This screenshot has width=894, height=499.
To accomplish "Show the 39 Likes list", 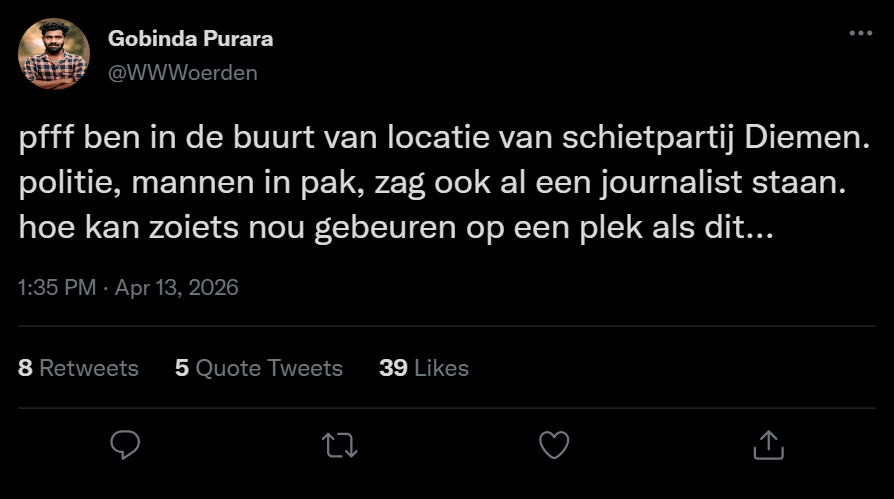I will (x=424, y=368).
